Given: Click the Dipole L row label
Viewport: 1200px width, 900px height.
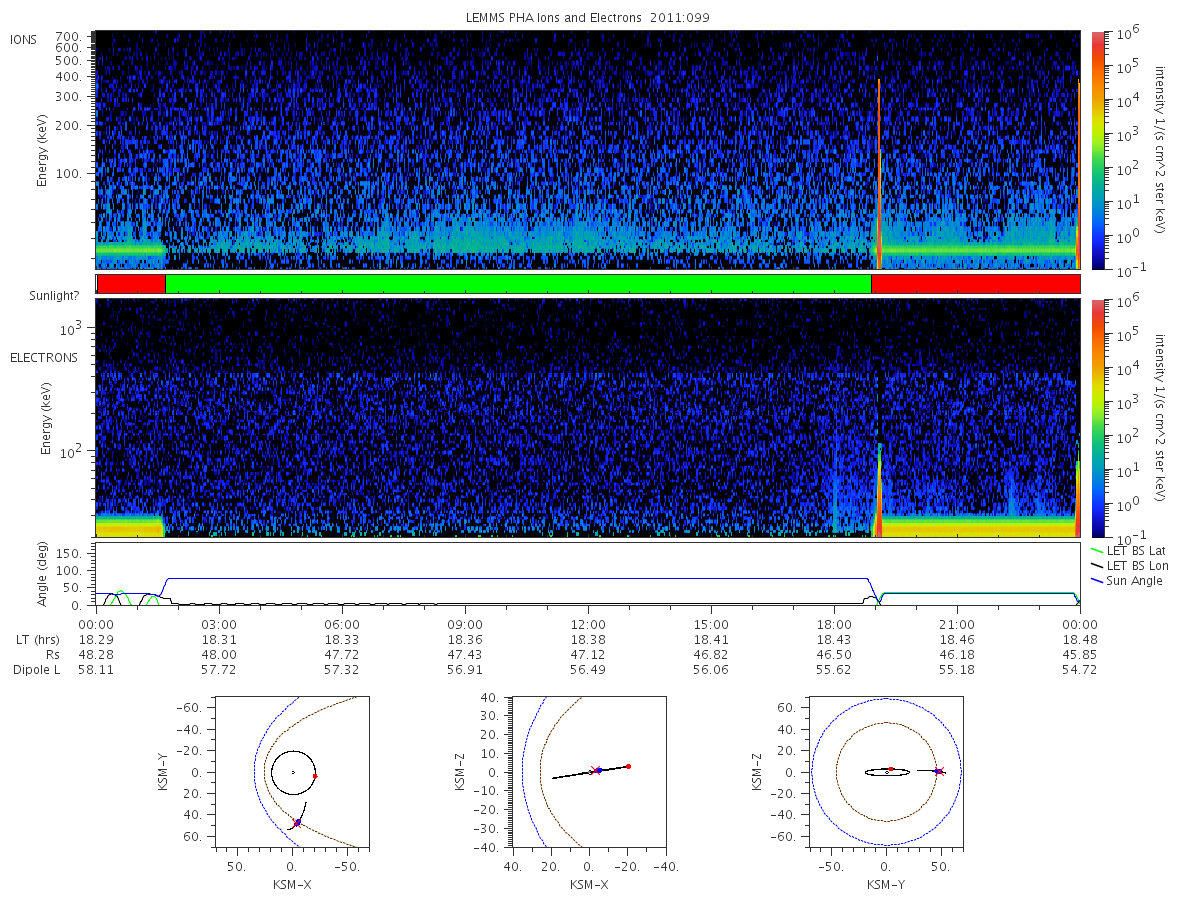Looking at the screenshot, I should 36,669.
